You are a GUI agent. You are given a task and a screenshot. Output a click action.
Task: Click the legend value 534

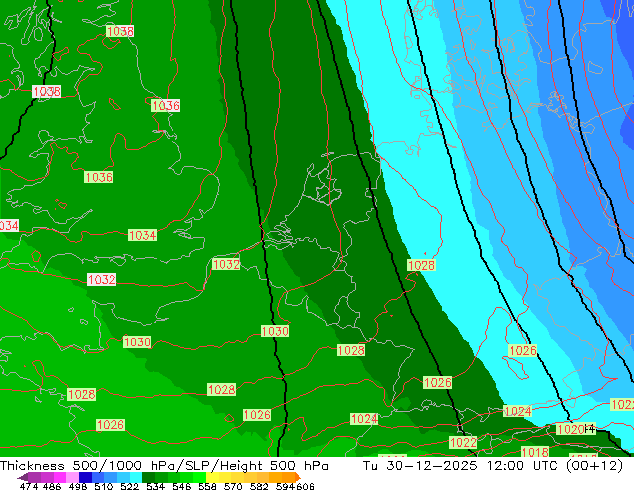[155, 486]
